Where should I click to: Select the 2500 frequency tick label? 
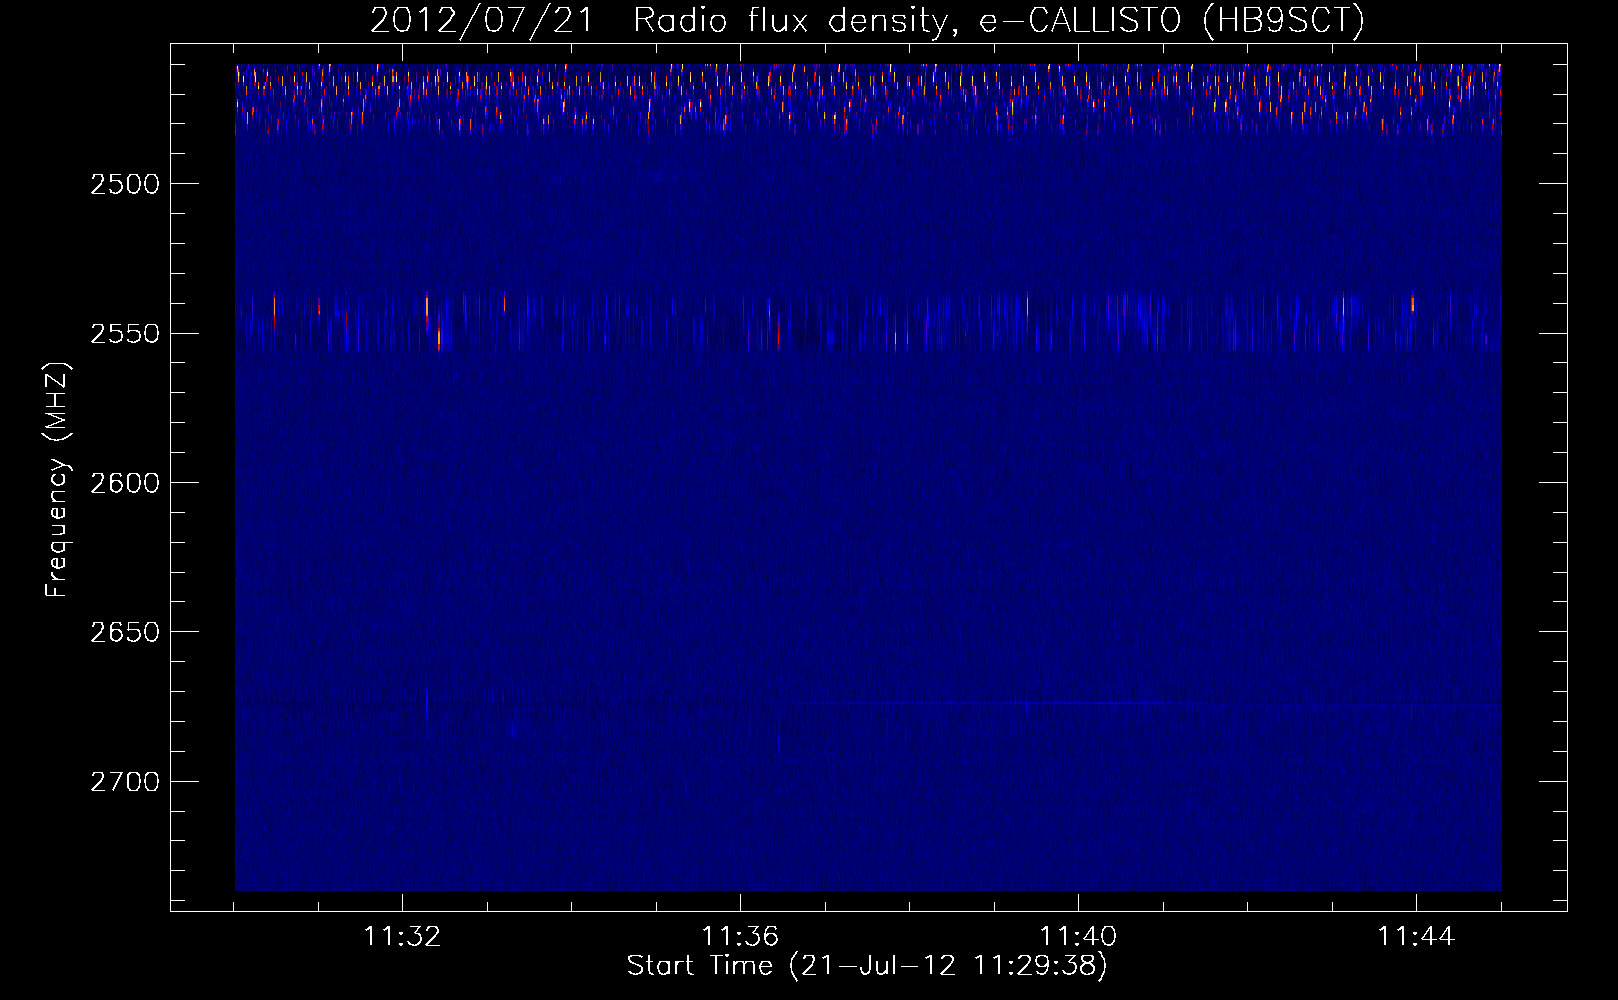pyautogui.click(x=125, y=184)
